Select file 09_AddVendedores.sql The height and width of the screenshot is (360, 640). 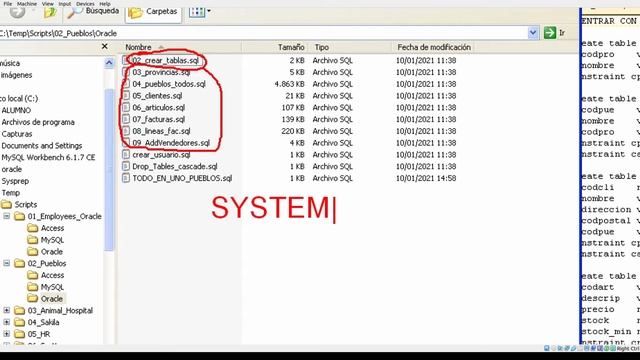[x=171, y=143]
